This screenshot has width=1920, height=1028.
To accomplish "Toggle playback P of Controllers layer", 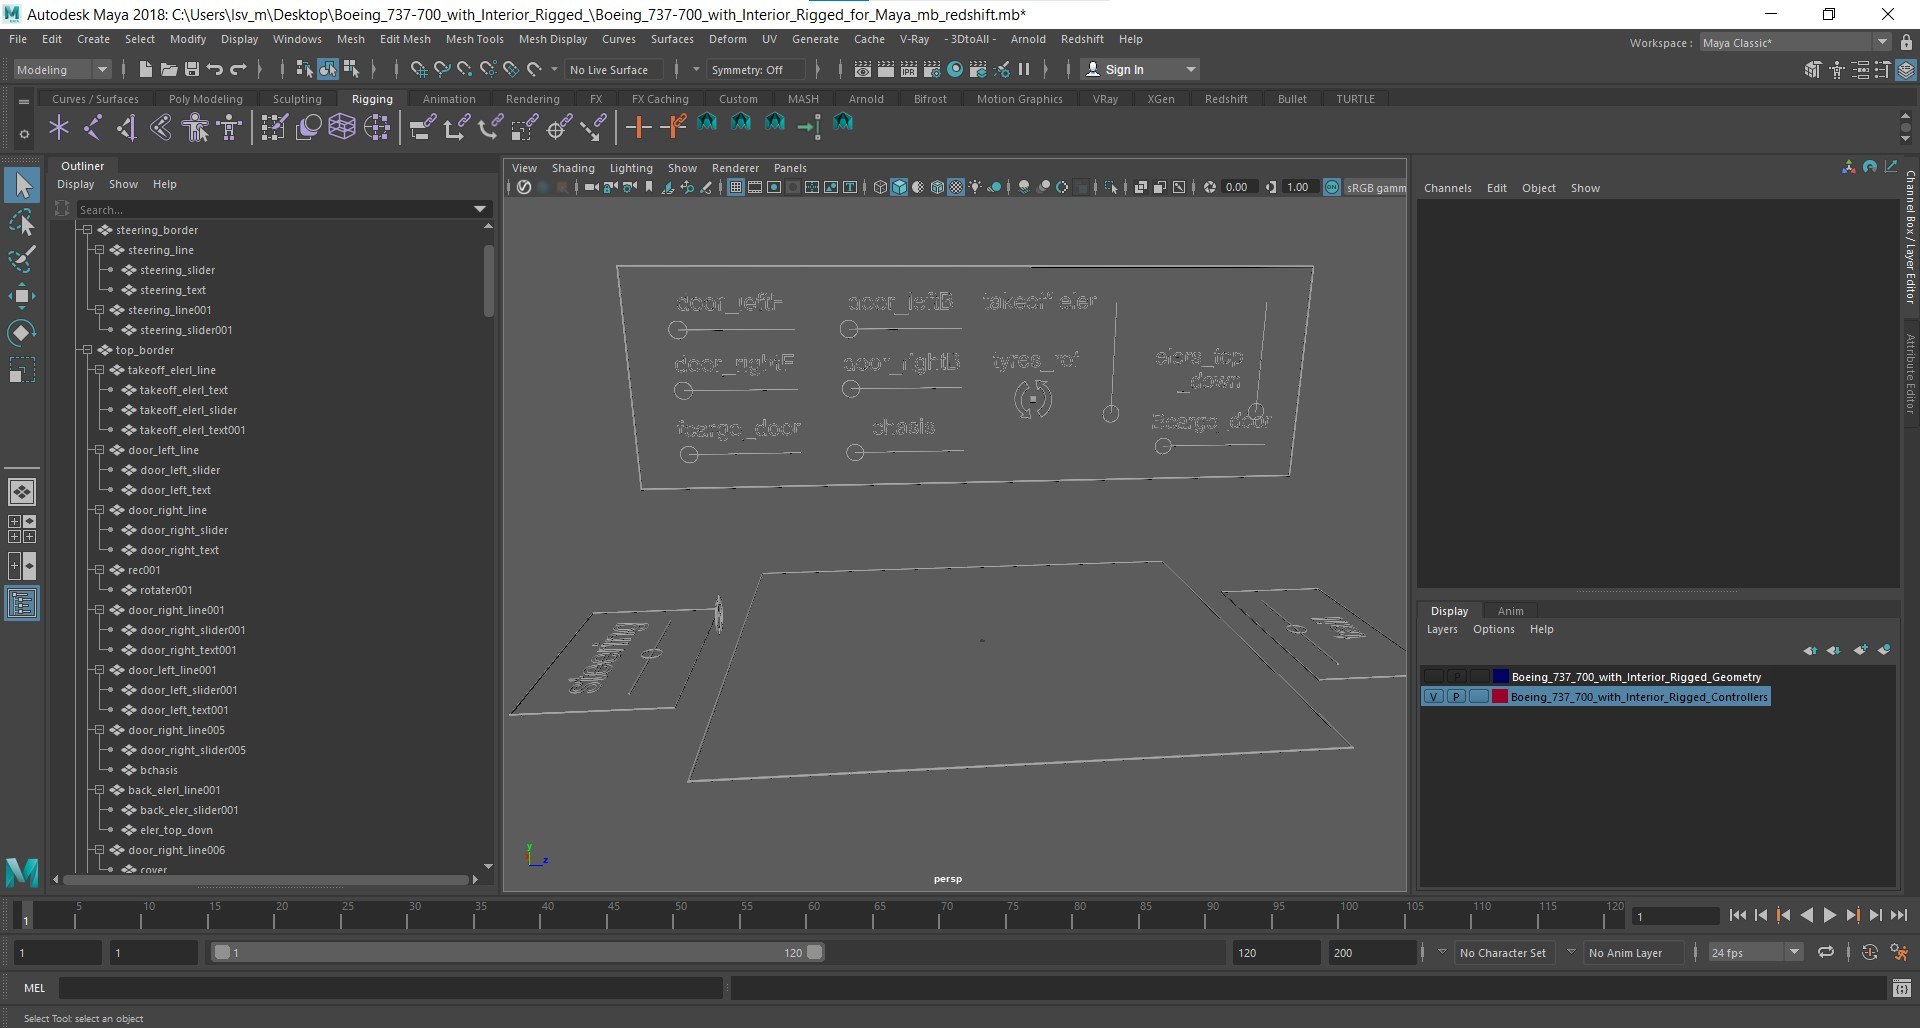I will pos(1456,697).
